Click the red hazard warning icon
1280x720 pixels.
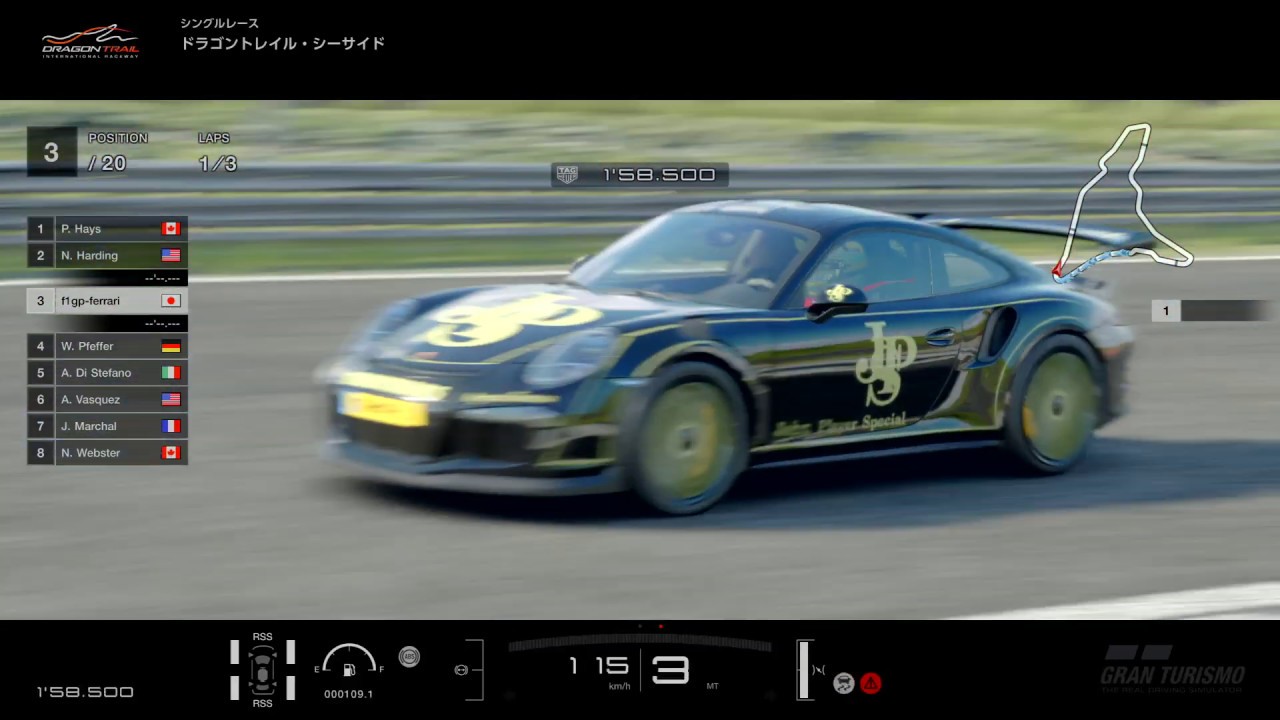[x=871, y=684]
